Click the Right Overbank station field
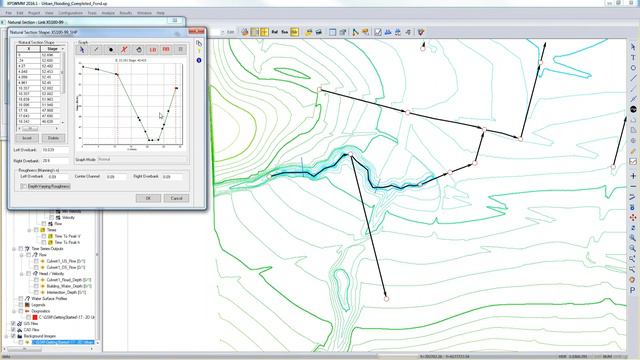The width and height of the screenshot is (640, 360). coord(55,161)
